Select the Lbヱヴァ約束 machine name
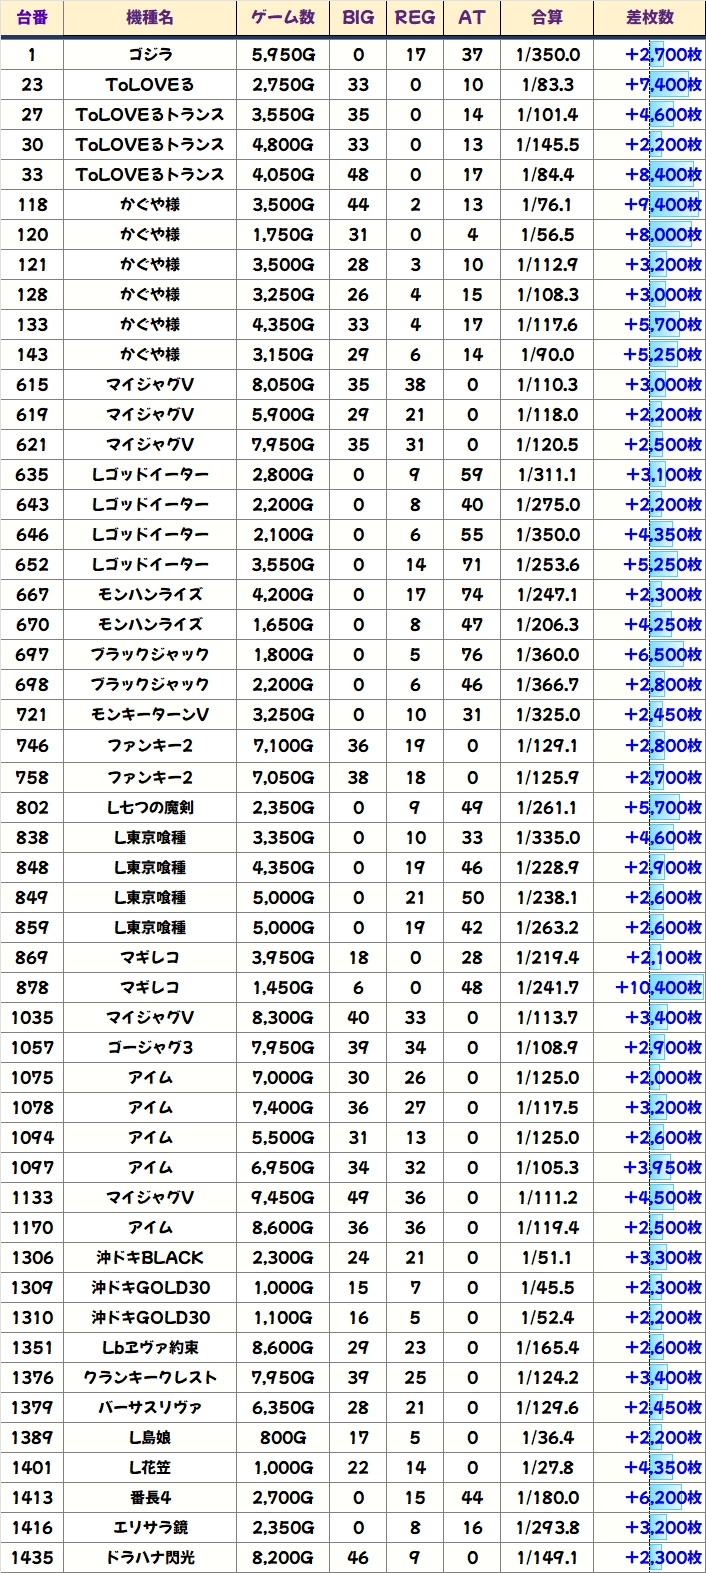Screen dimensions: 706x1573 (x=150, y=1347)
